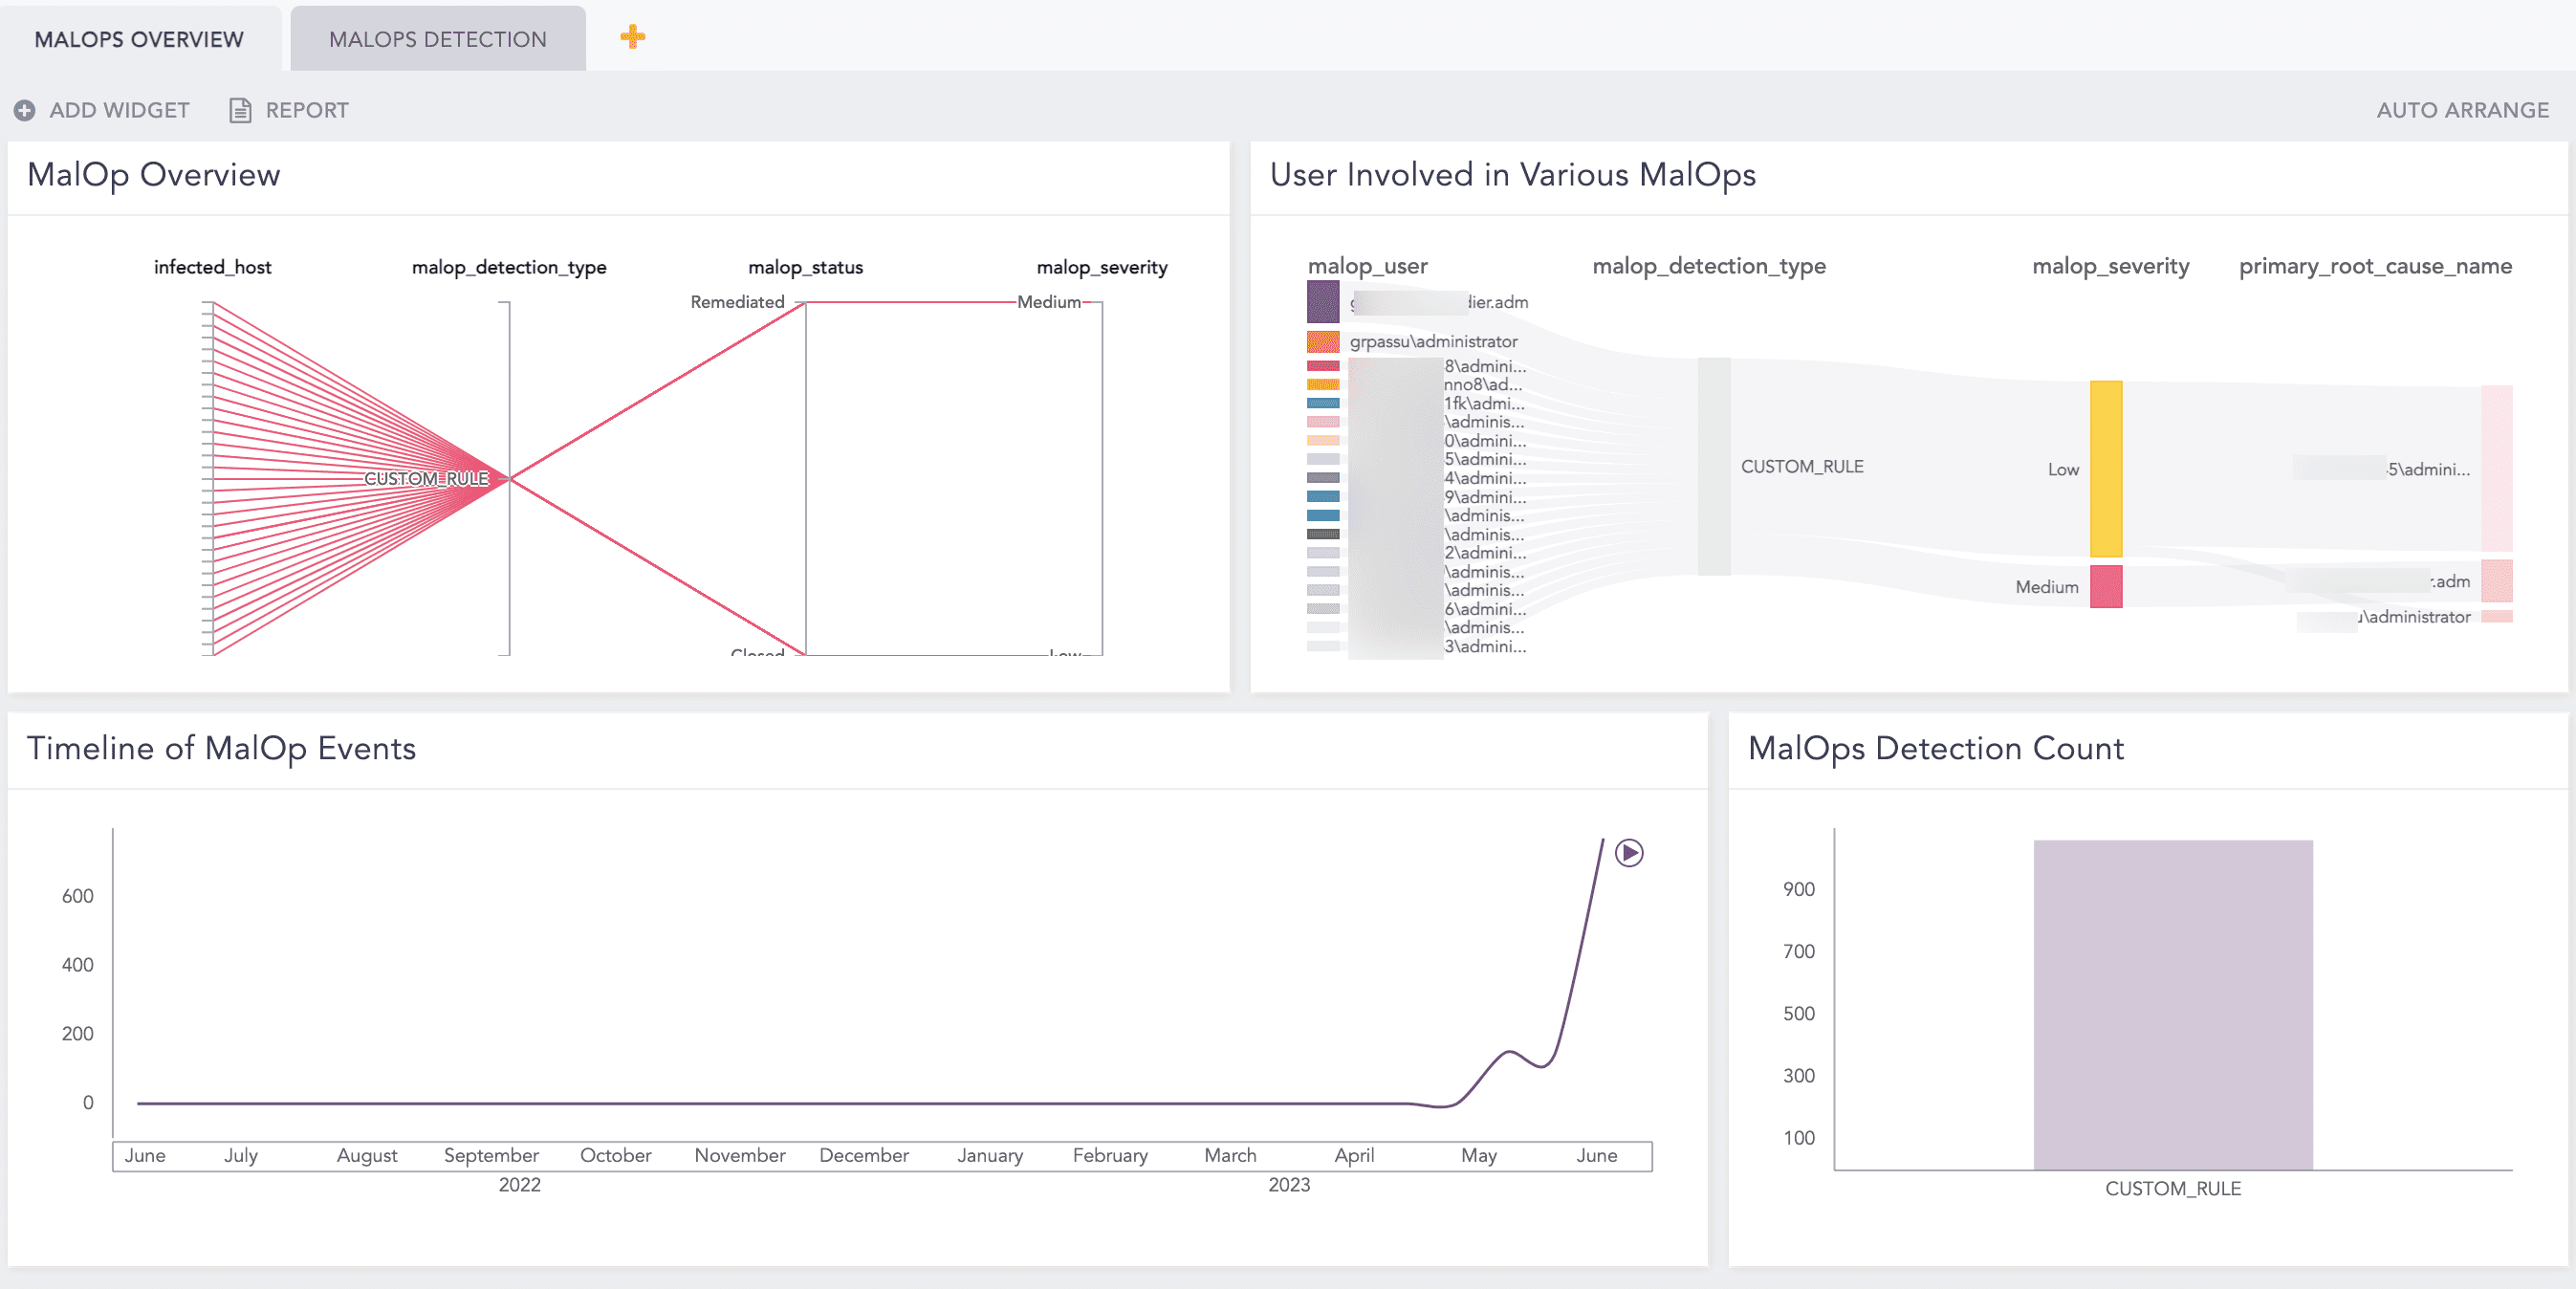Click the Medium severity axis label
2576x1289 pixels.
click(x=1048, y=301)
